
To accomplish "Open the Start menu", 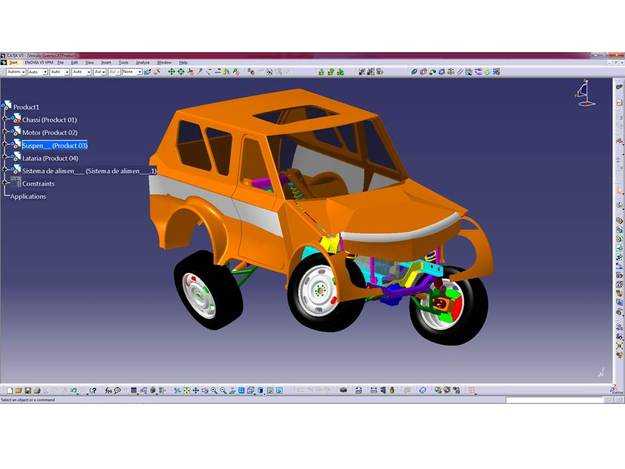I will click(14, 63).
